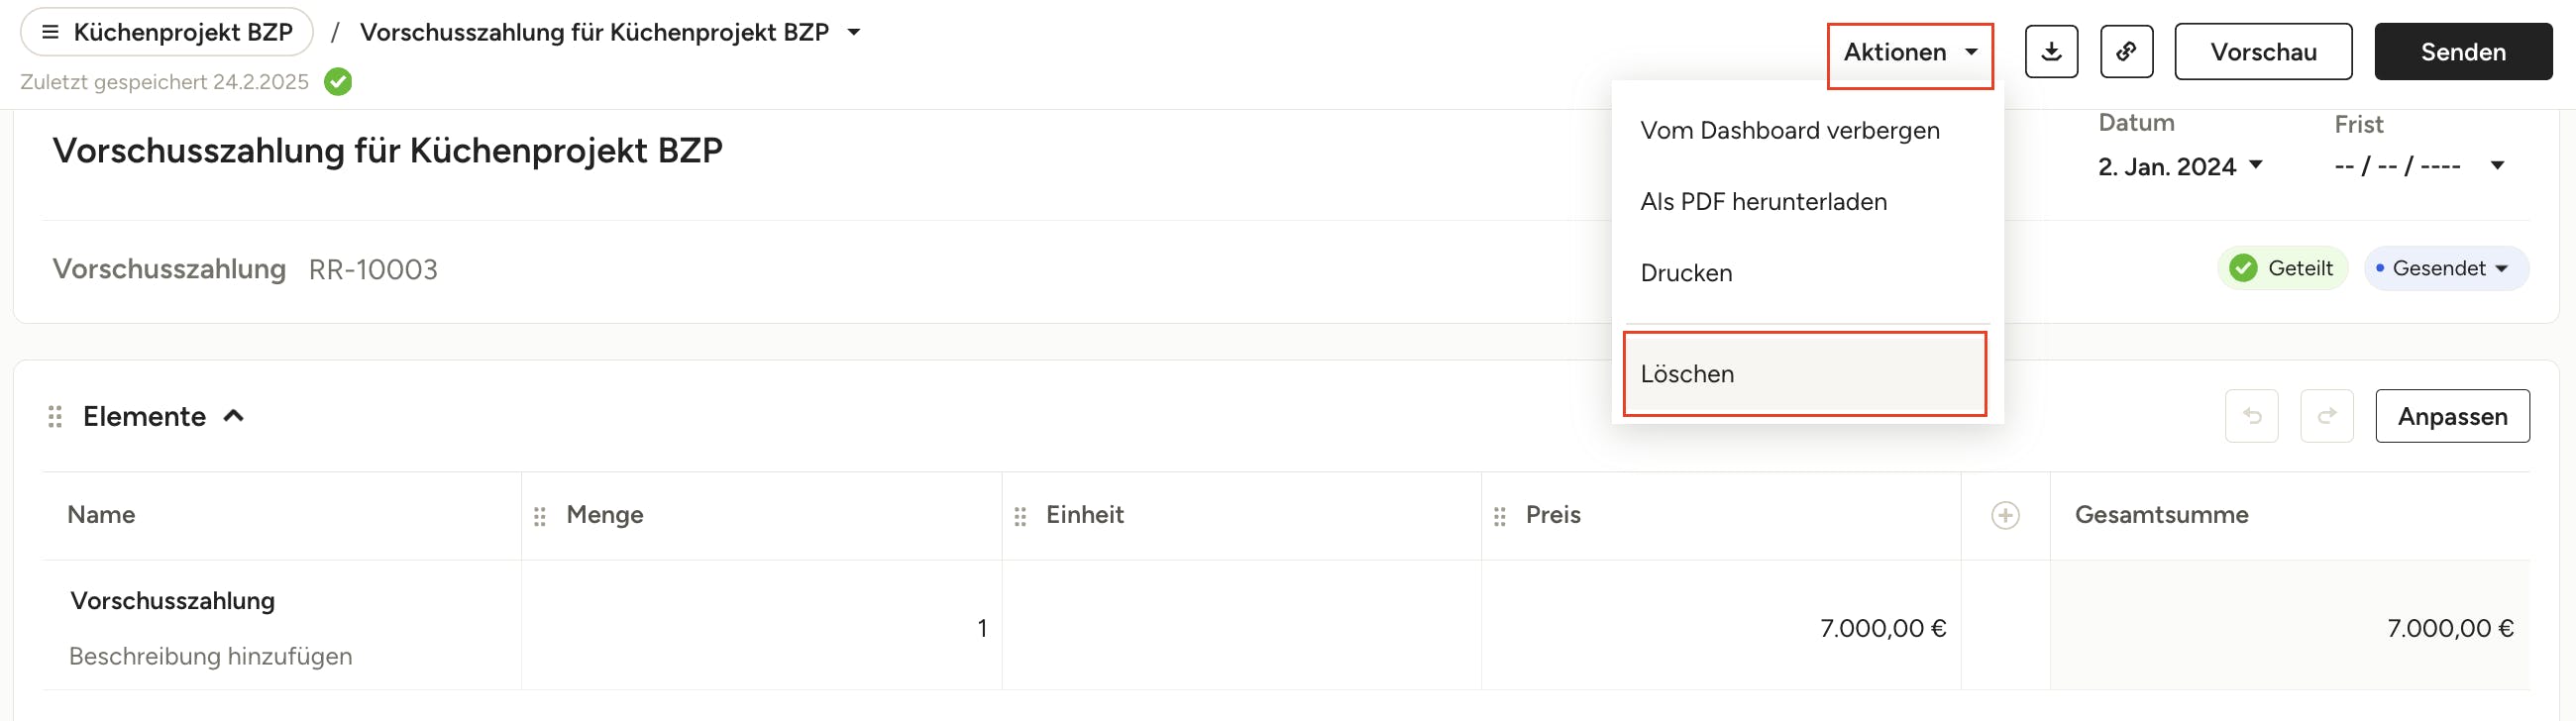This screenshot has height=721, width=2576.
Task: Select Vom Dashboard verbergen option
Action: tap(1789, 131)
